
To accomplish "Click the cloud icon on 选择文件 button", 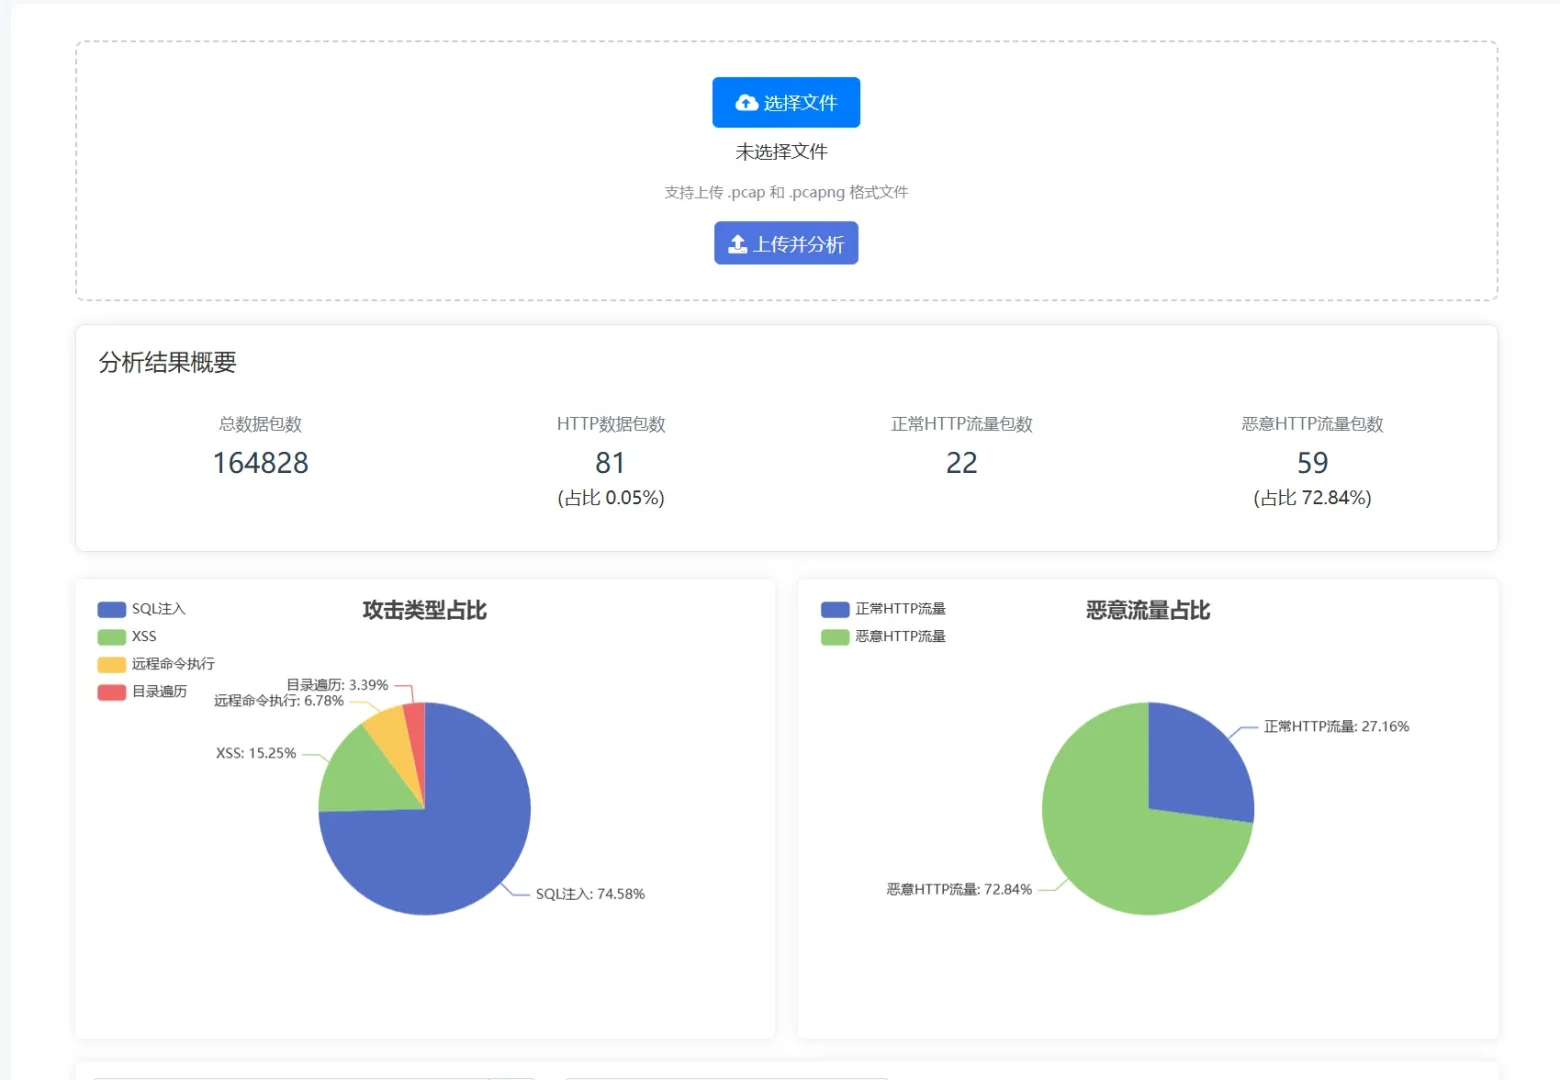I will (746, 102).
